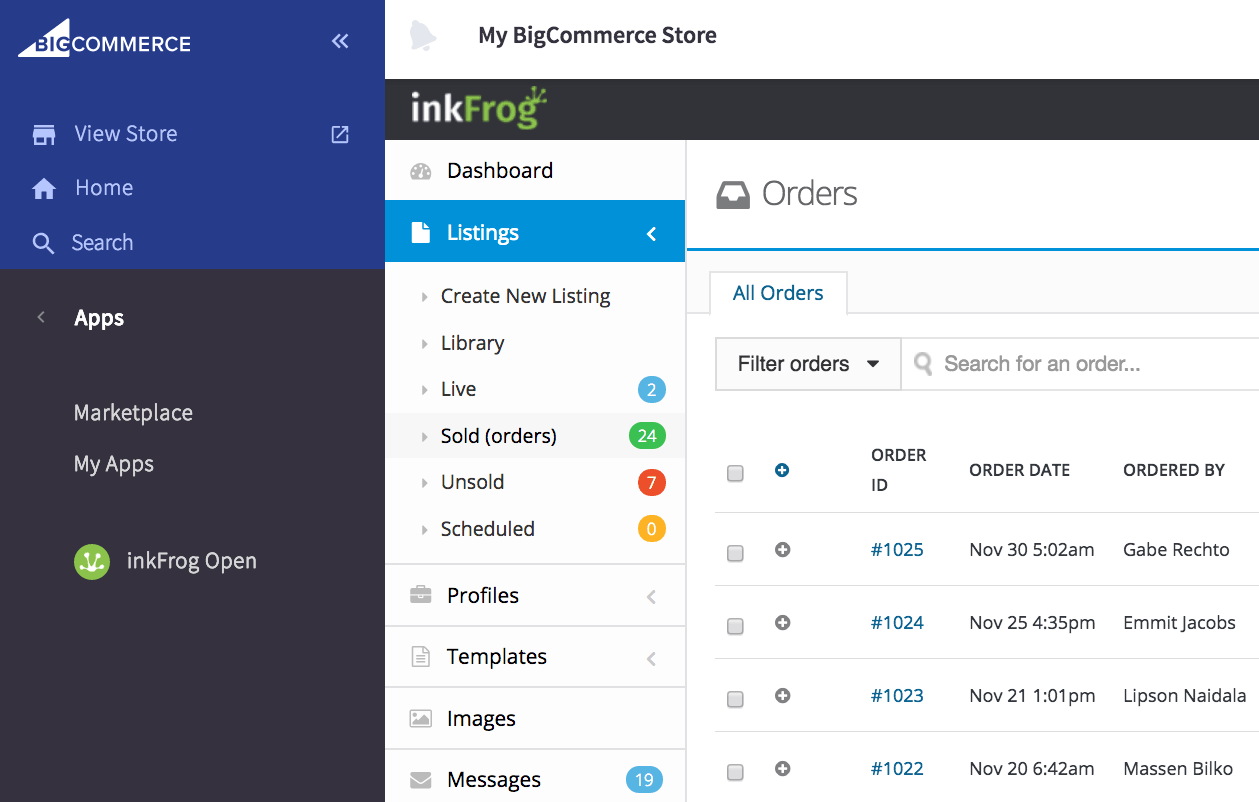Open order #1024 link
Viewport: 1259px width, 802px height.
coord(897,622)
